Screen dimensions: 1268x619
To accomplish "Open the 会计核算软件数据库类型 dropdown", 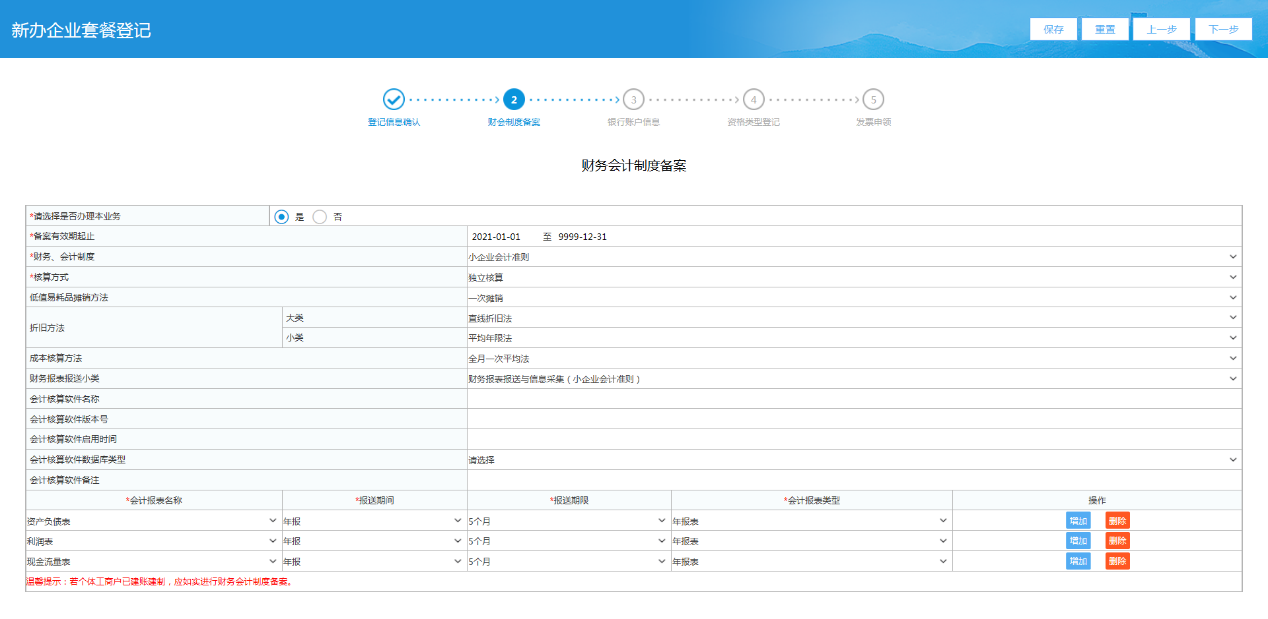I will tap(853, 460).
